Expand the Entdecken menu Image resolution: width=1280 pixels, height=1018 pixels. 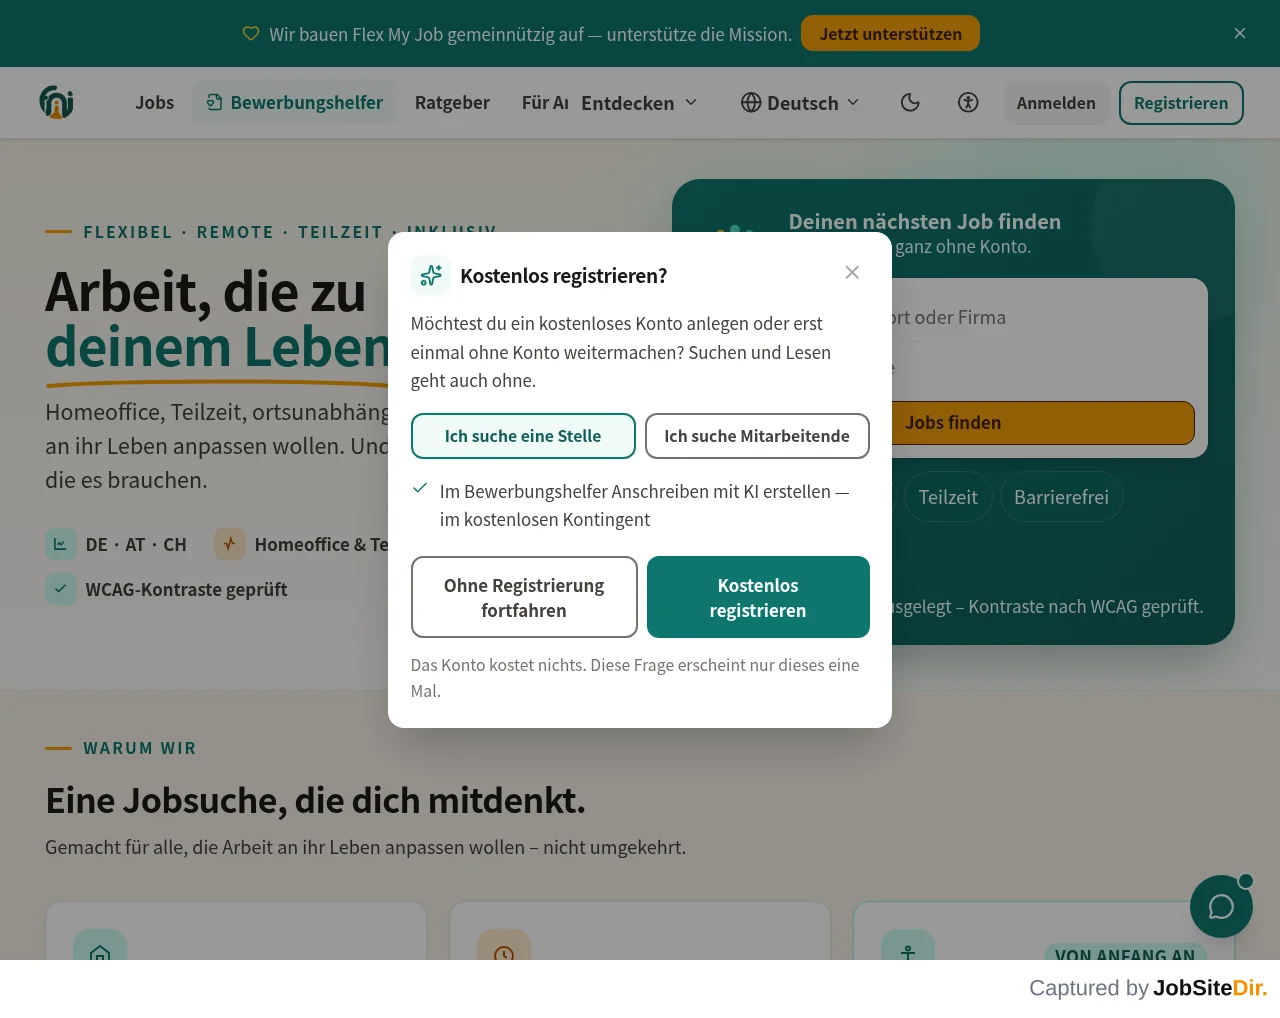tap(639, 103)
